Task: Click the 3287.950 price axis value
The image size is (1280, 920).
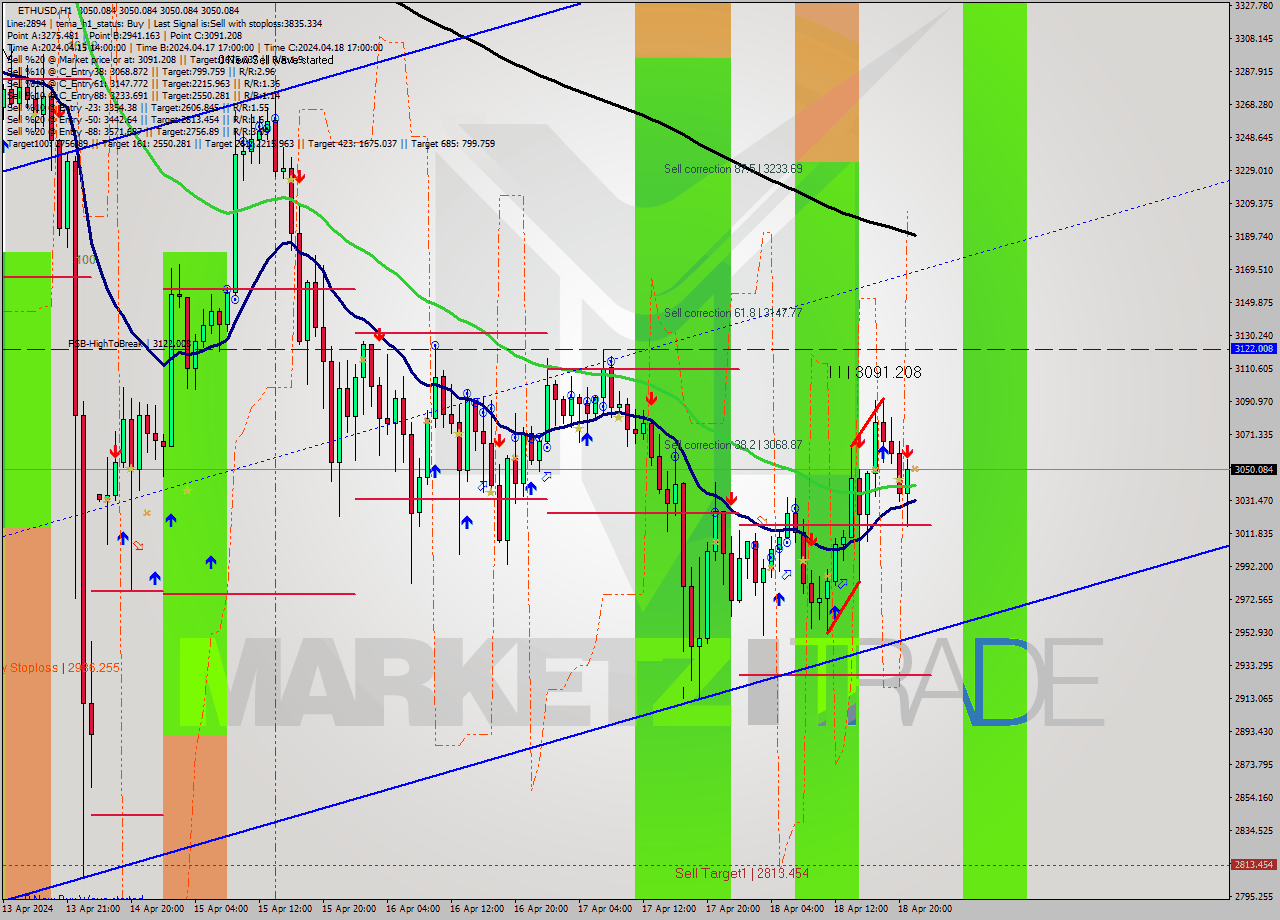Action: coord(1253,72)
